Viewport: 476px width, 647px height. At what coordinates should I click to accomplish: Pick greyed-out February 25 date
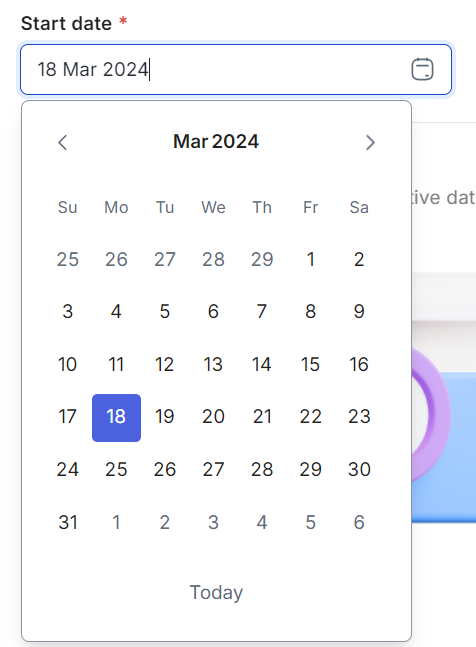pyautogui.click(x=68, y=260)
